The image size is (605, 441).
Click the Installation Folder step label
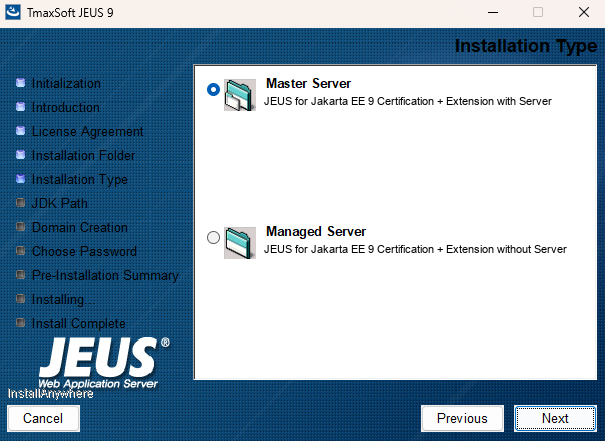pos(83,155)
